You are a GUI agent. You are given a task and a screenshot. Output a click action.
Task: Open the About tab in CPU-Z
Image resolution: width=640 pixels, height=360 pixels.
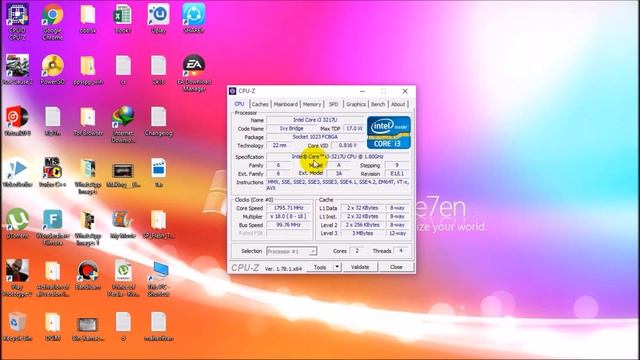click(398, 104)
